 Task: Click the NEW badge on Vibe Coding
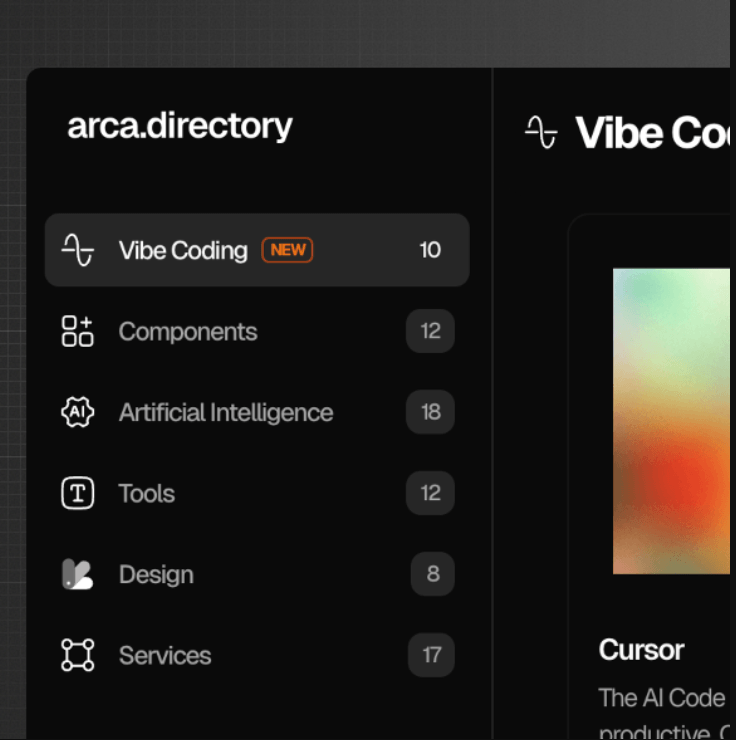point(287,250)
